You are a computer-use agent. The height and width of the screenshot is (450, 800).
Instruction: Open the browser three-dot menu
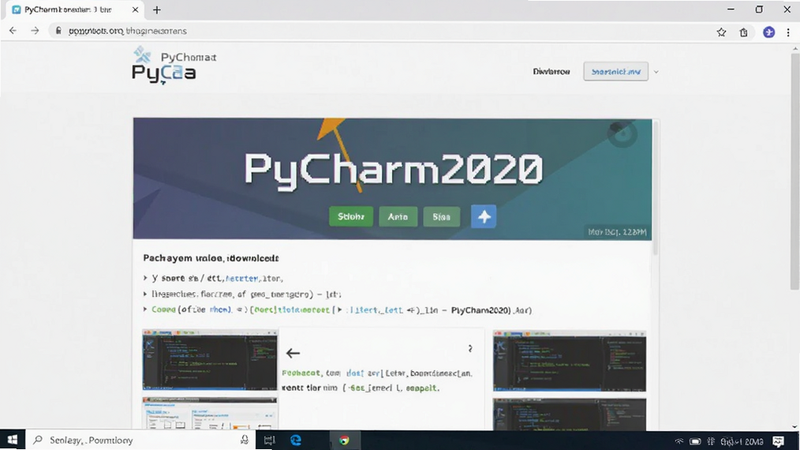tap(788, 32)
